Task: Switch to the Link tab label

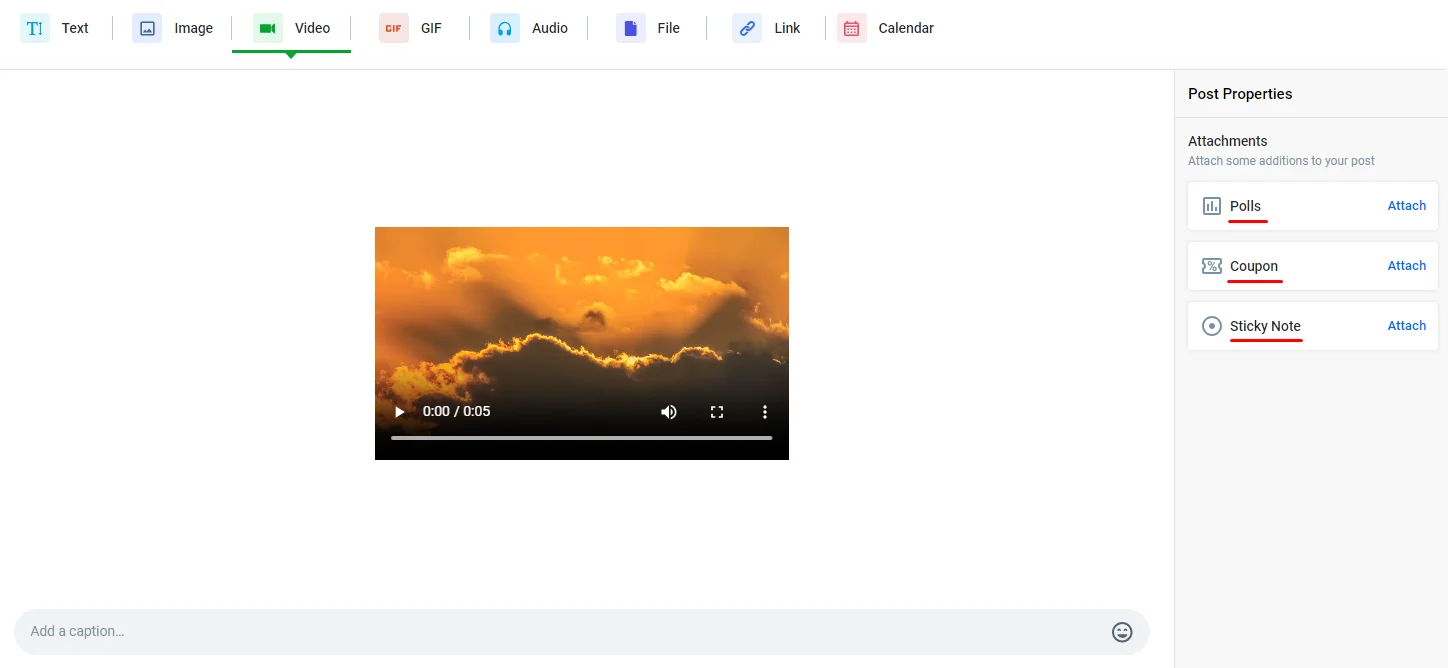Action: click(787, 28)
